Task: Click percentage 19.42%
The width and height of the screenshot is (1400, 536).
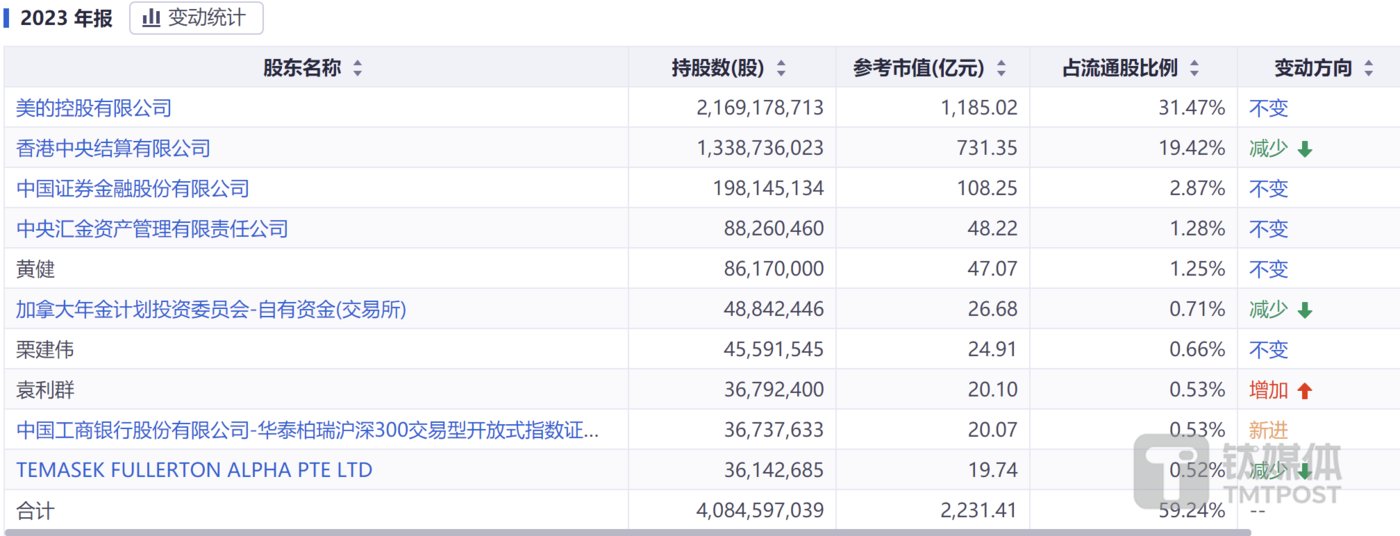Action: pyautogui.click(x=1194, y=148)
